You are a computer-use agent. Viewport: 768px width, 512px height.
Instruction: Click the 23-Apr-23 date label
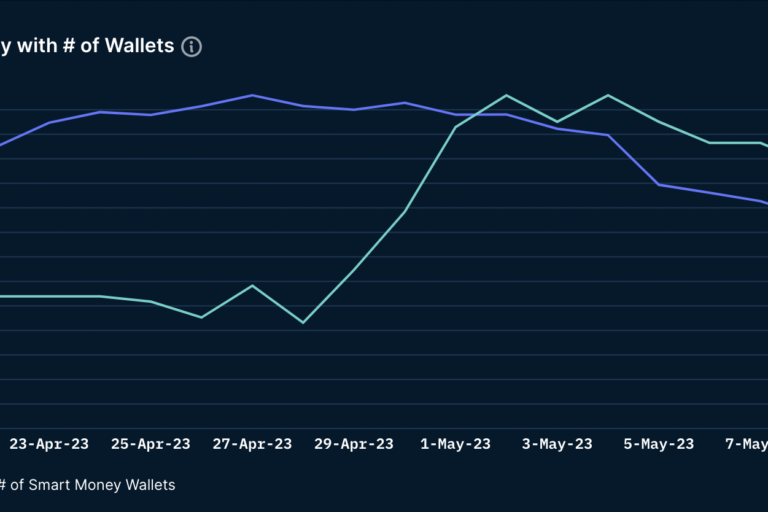tap(49, 444)
